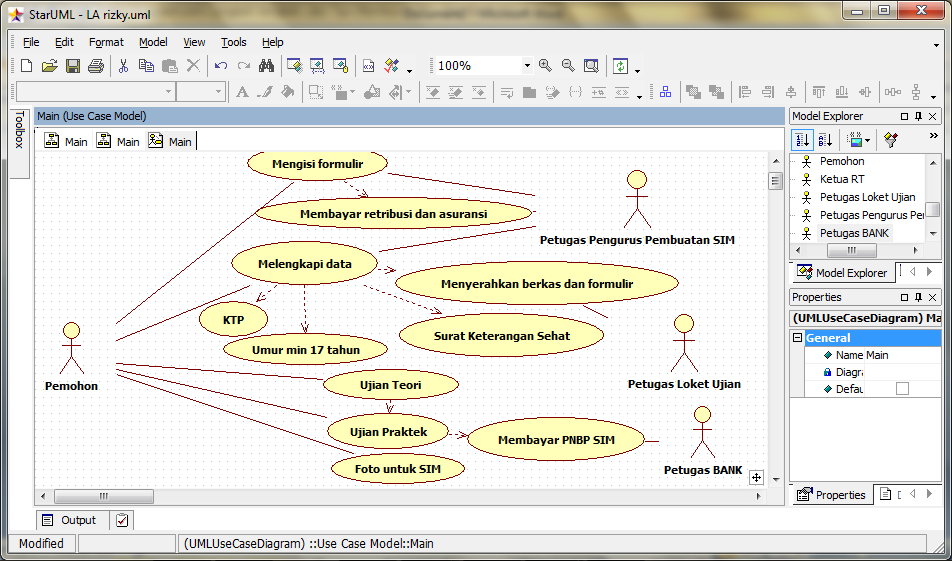Select Petugas BANK in Model Explorer
The image size is (952, 561).
coord(854,233)
